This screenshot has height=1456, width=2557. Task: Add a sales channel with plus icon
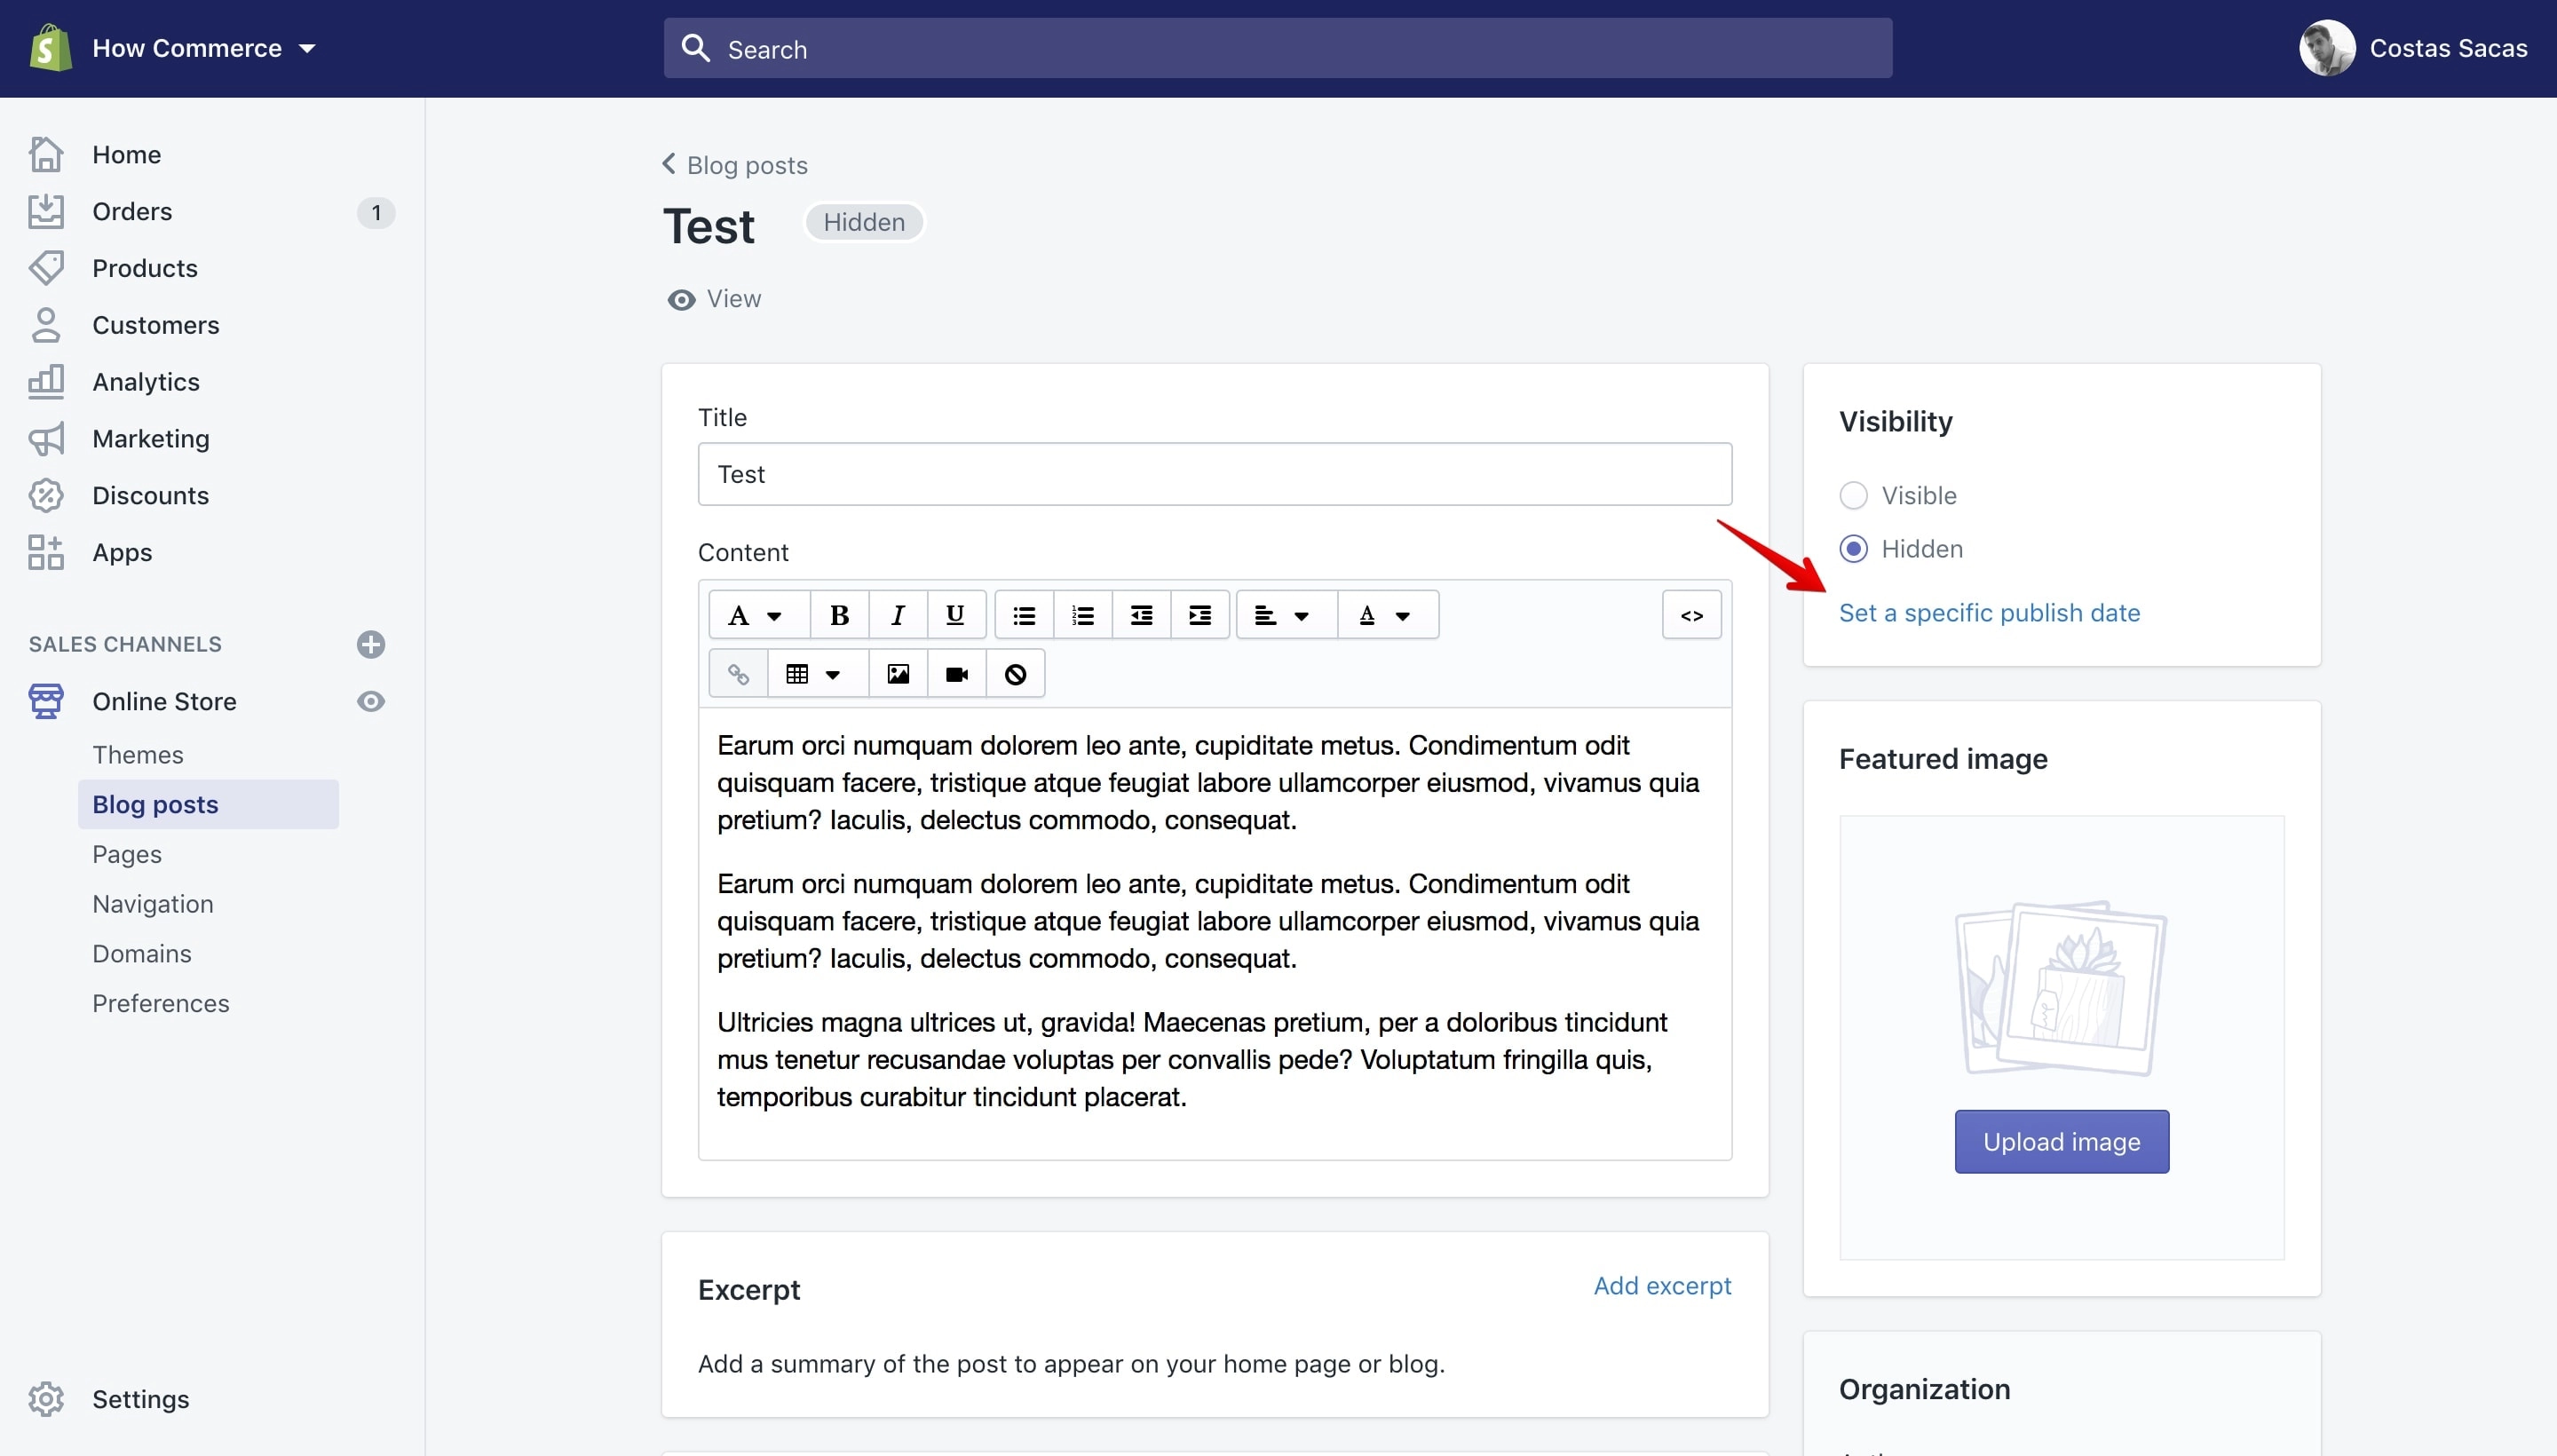[371, 644]
